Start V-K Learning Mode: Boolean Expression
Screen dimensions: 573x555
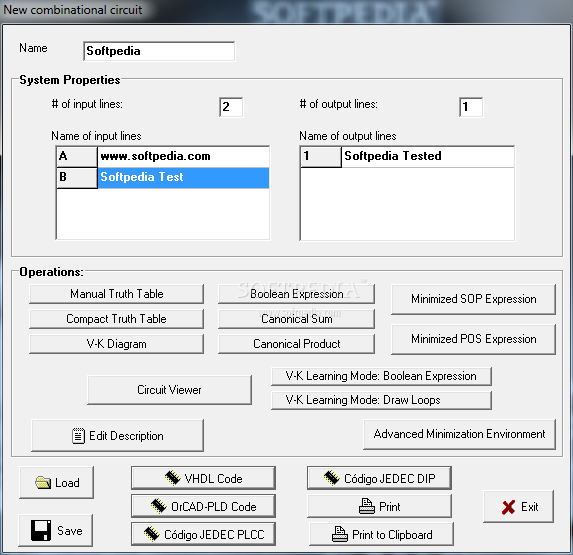(x=381, y=376)
